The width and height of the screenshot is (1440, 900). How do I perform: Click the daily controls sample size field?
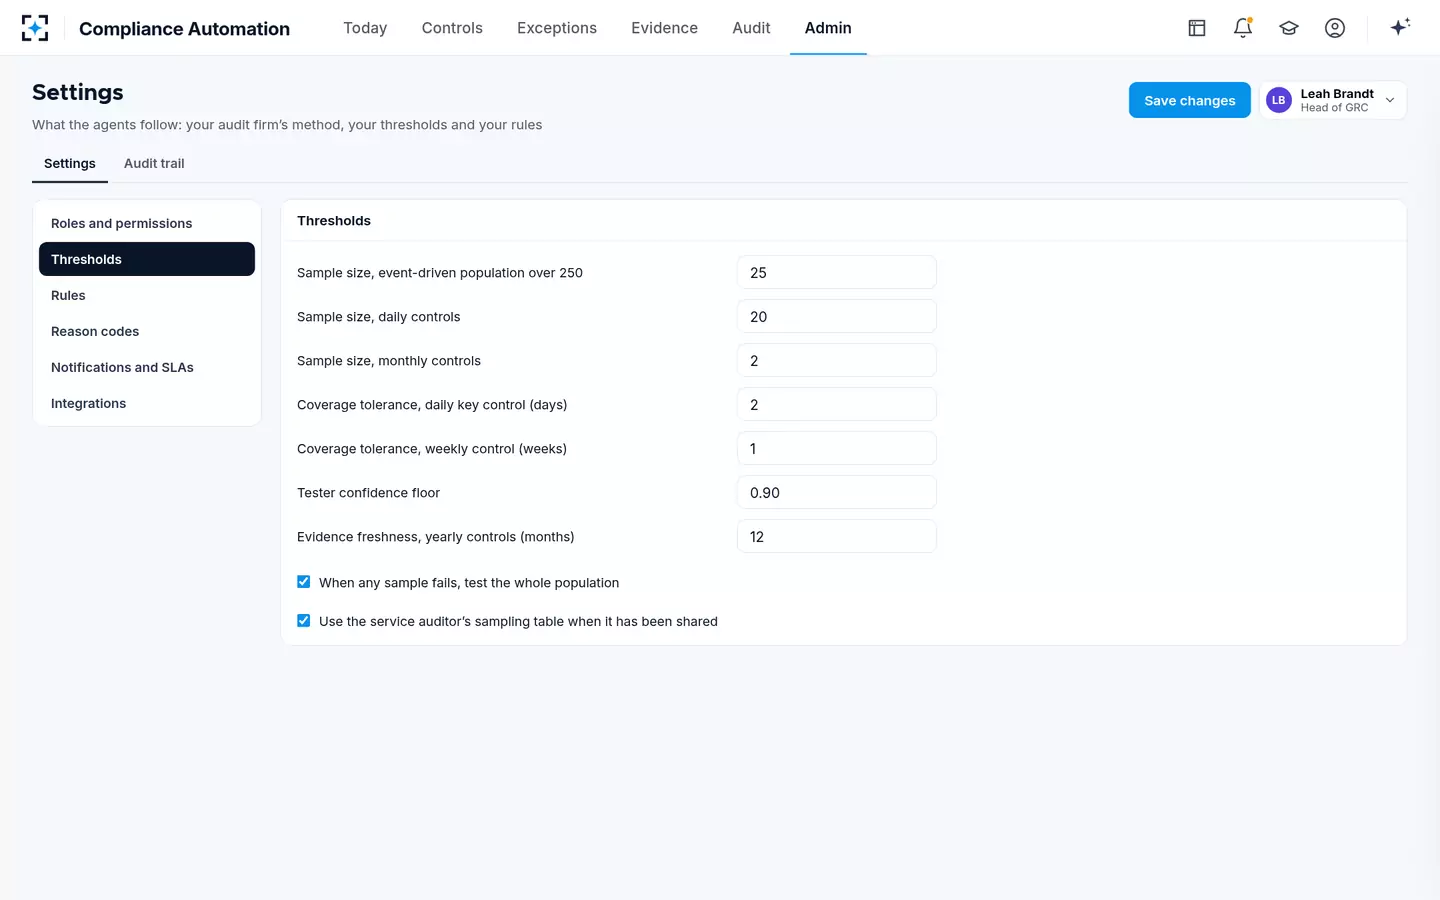coord(837,316)
